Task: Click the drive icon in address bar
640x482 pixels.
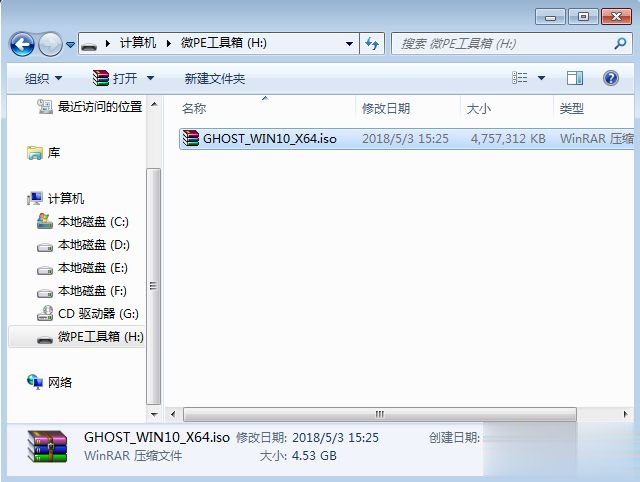Action: 89,44
